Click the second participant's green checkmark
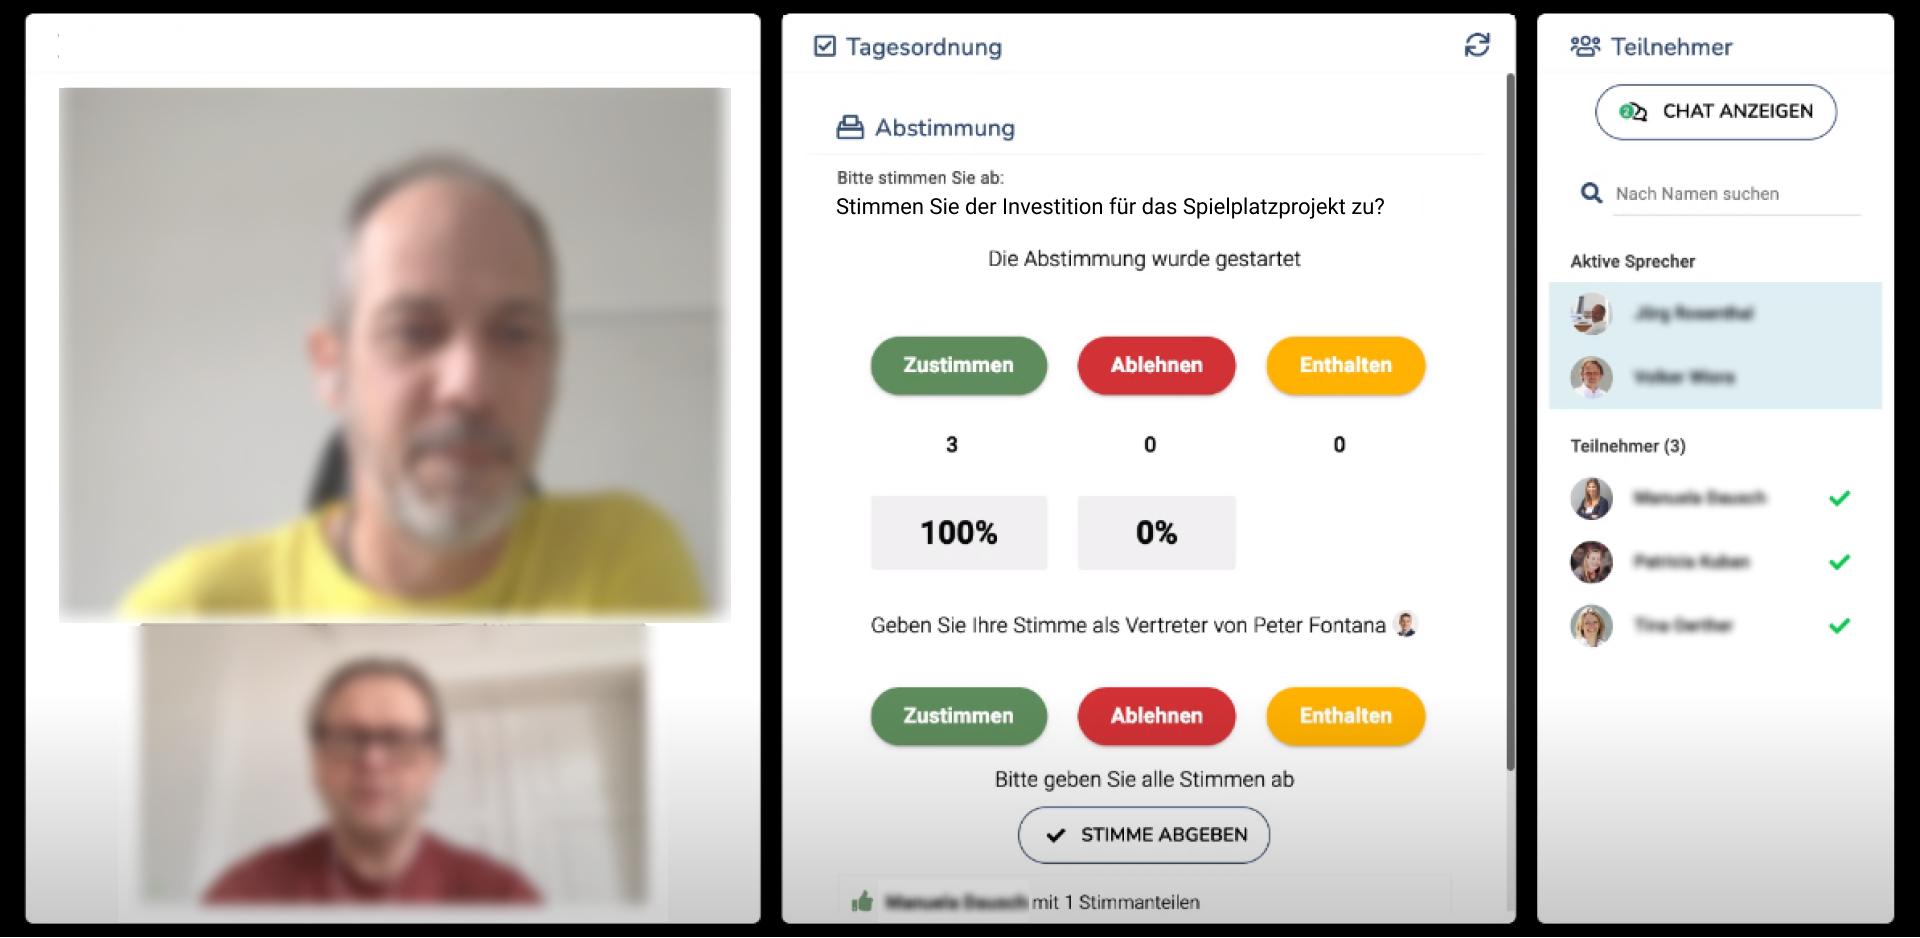 pyautogui.click(x=1839, y=562)
